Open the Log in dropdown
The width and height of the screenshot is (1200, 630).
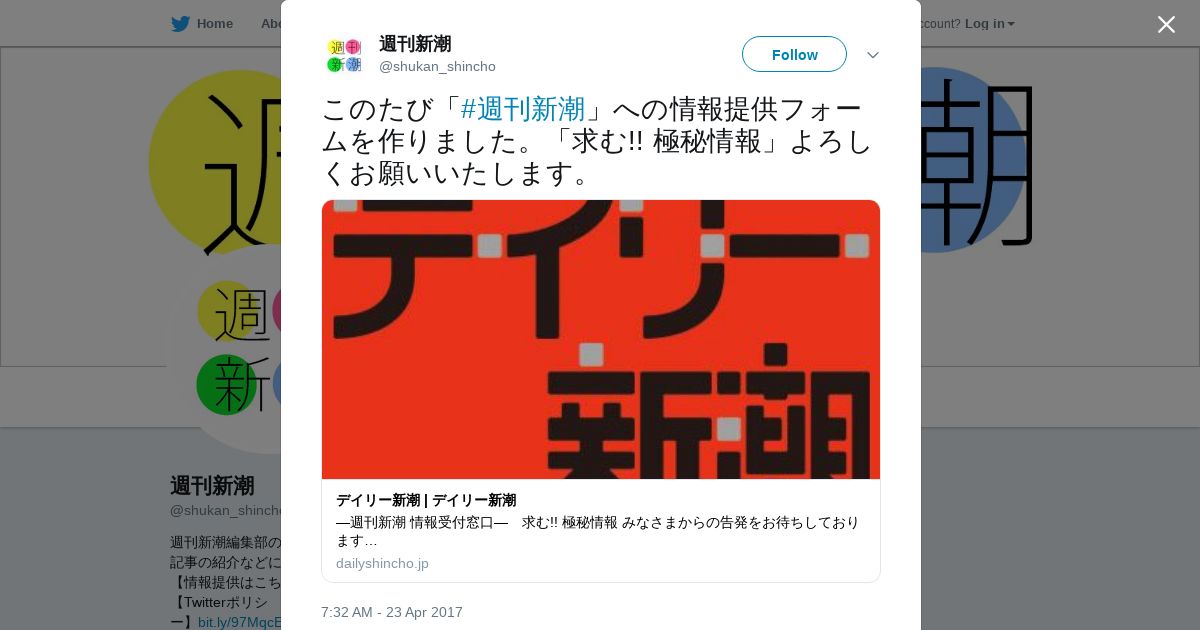tap(989, 24)
